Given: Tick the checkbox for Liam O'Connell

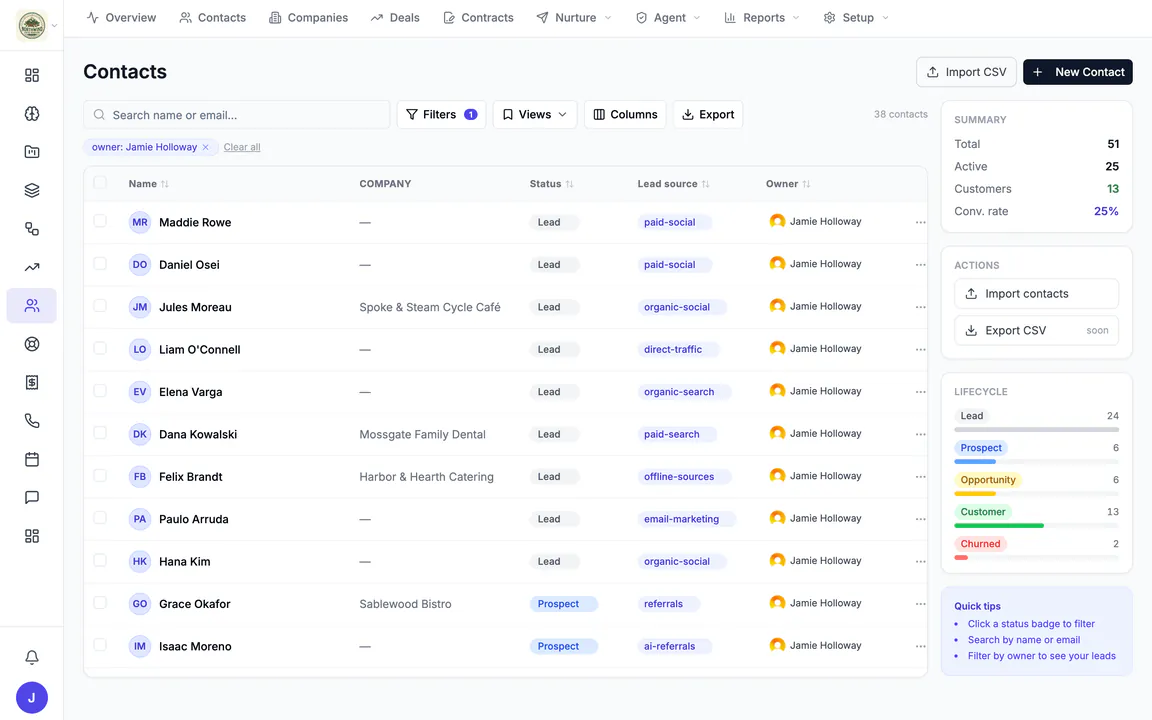Looking at the screenshot, I should click(x=100, y=348).
